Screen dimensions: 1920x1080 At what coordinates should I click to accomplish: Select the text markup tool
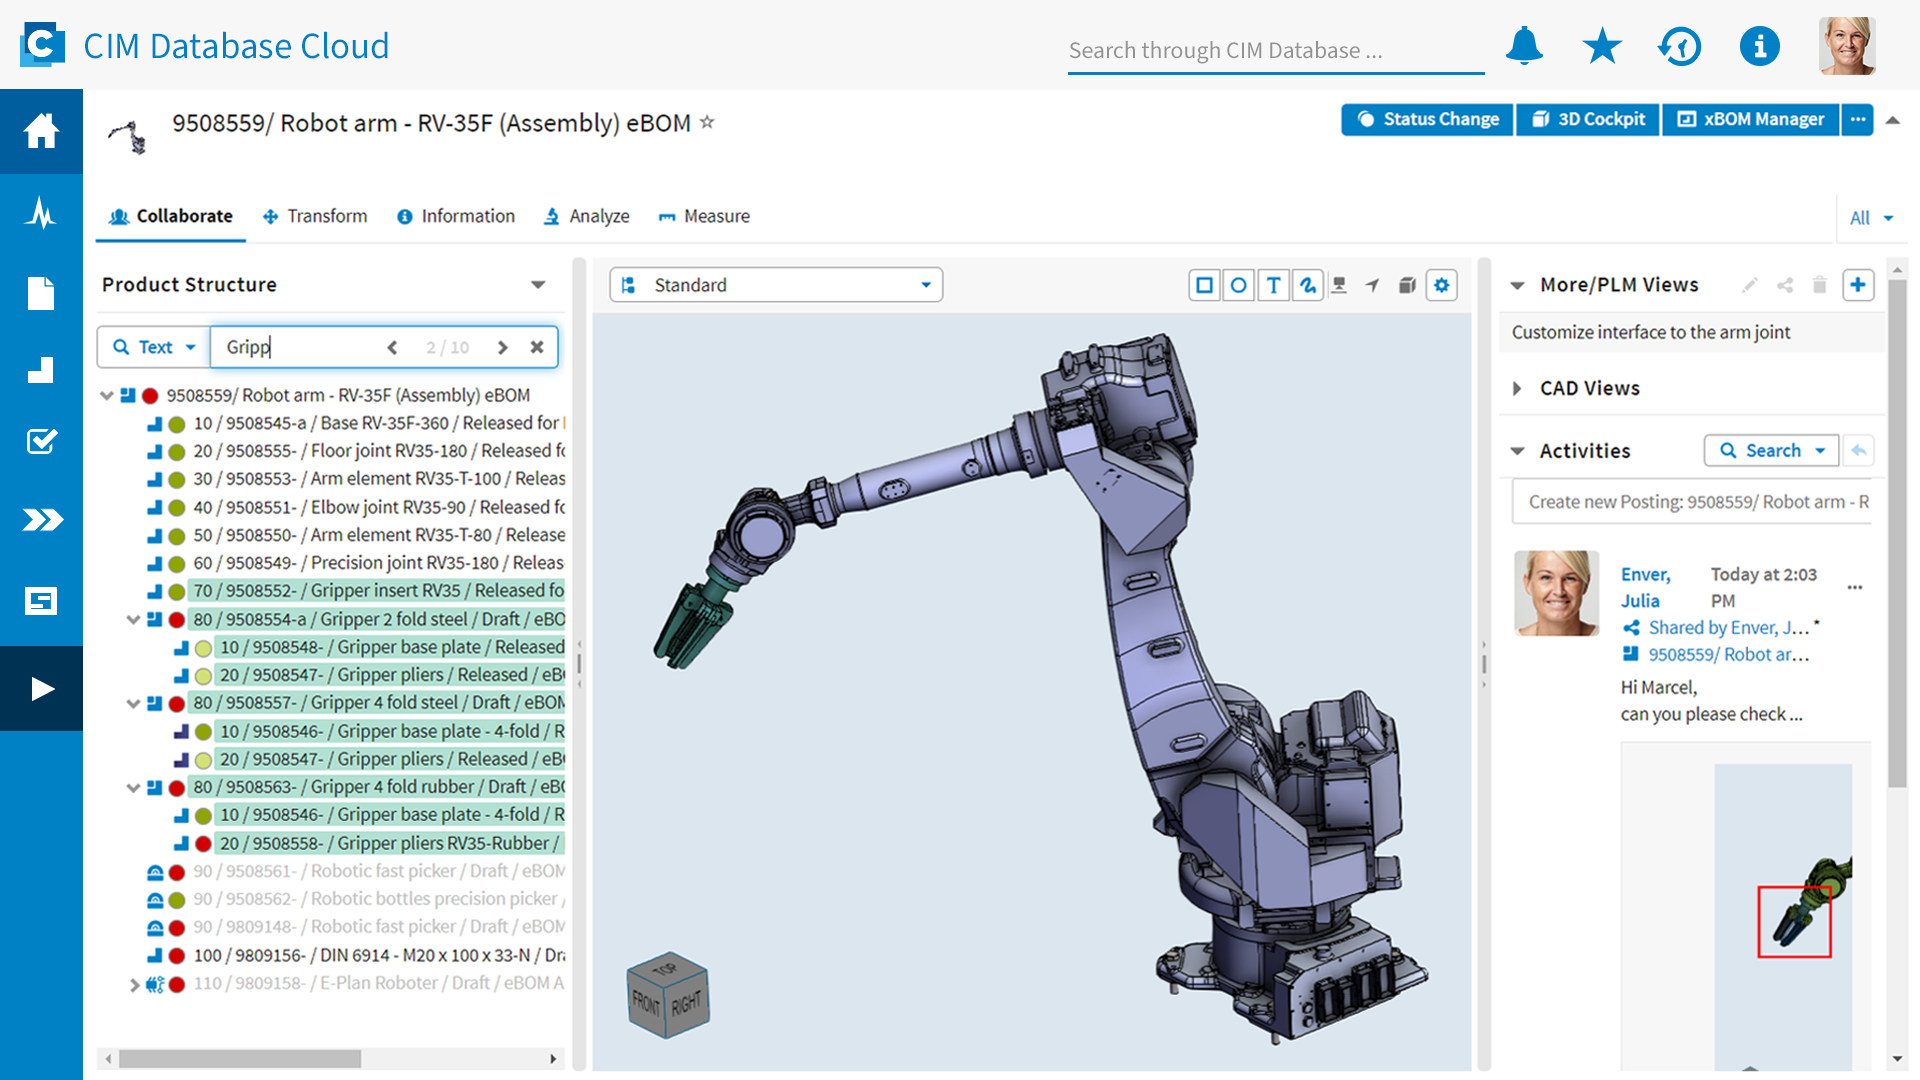point(1273,286)
